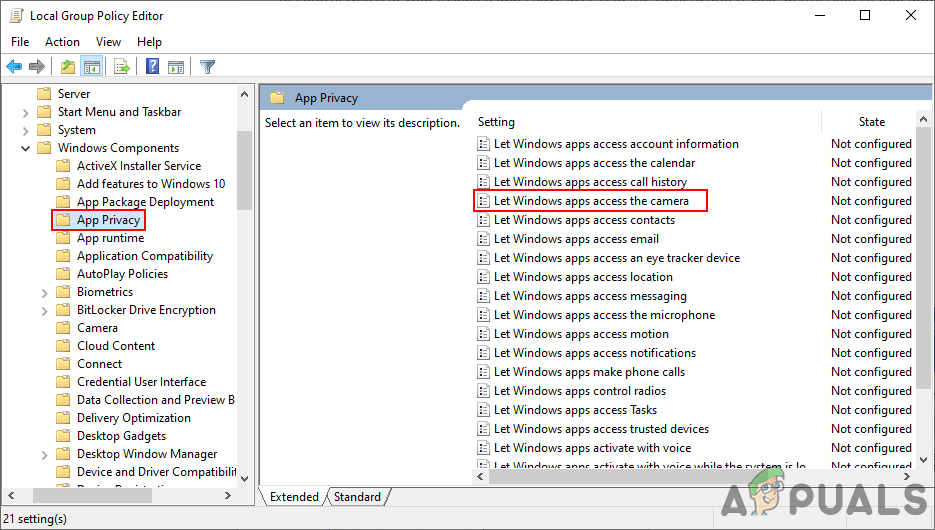
Task: Click the Forward arrow toolbar icon
Action: 37,67
